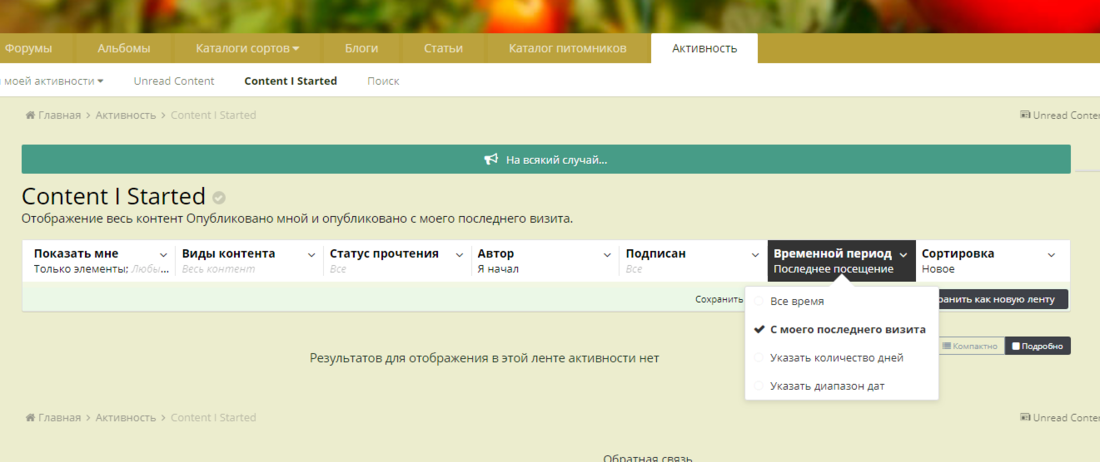The image size is (1100, 462).
Task: Click the 'Обратная связь' footer link
Action: [x=648, y=458]
